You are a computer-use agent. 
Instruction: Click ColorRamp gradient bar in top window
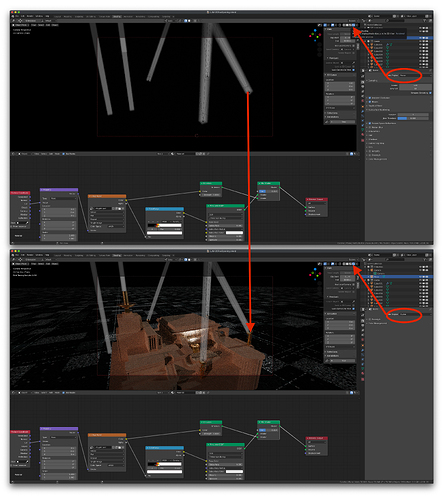164,225
